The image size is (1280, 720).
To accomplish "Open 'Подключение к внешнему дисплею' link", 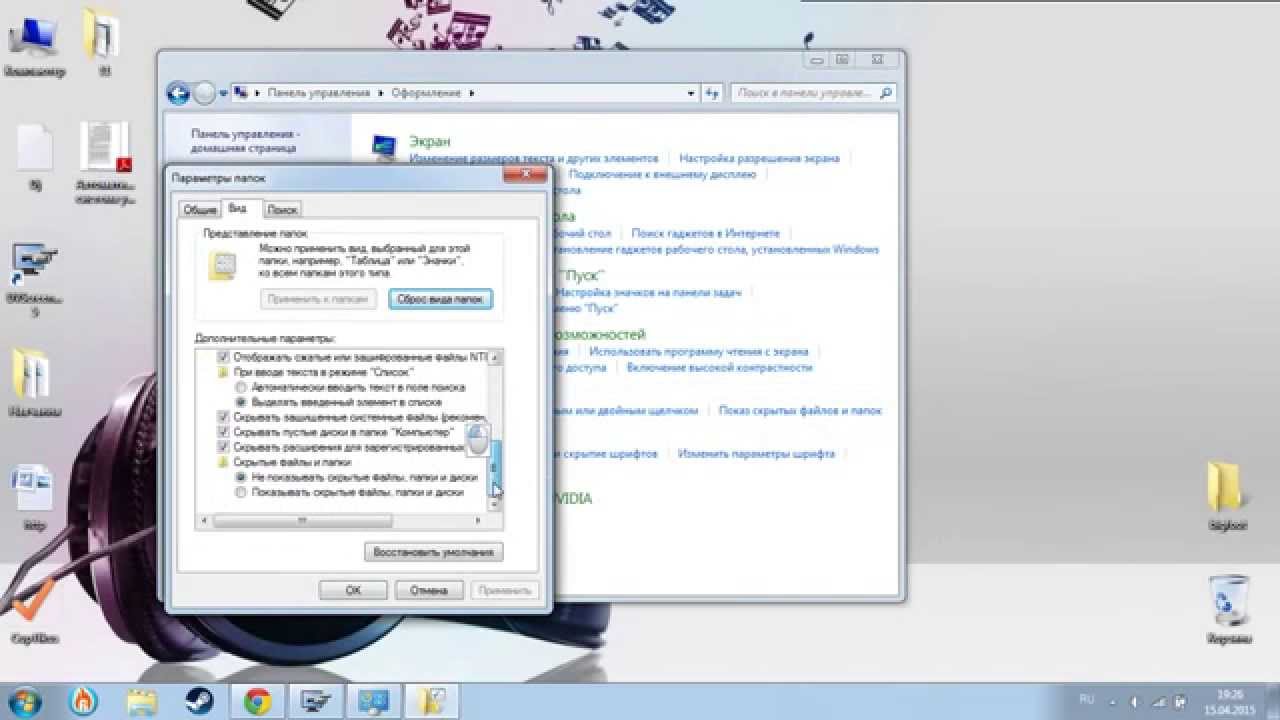I will (x=662, y=173).
